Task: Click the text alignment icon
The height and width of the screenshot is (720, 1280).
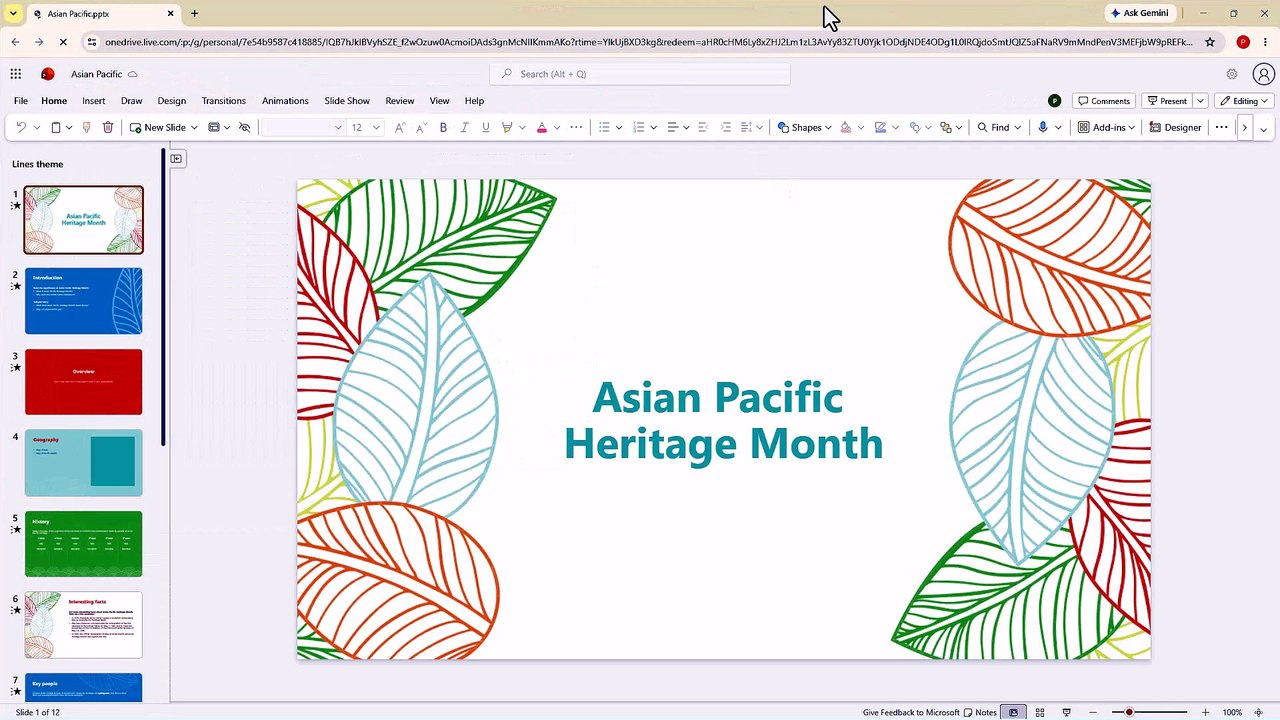Action: coord(673,128)
